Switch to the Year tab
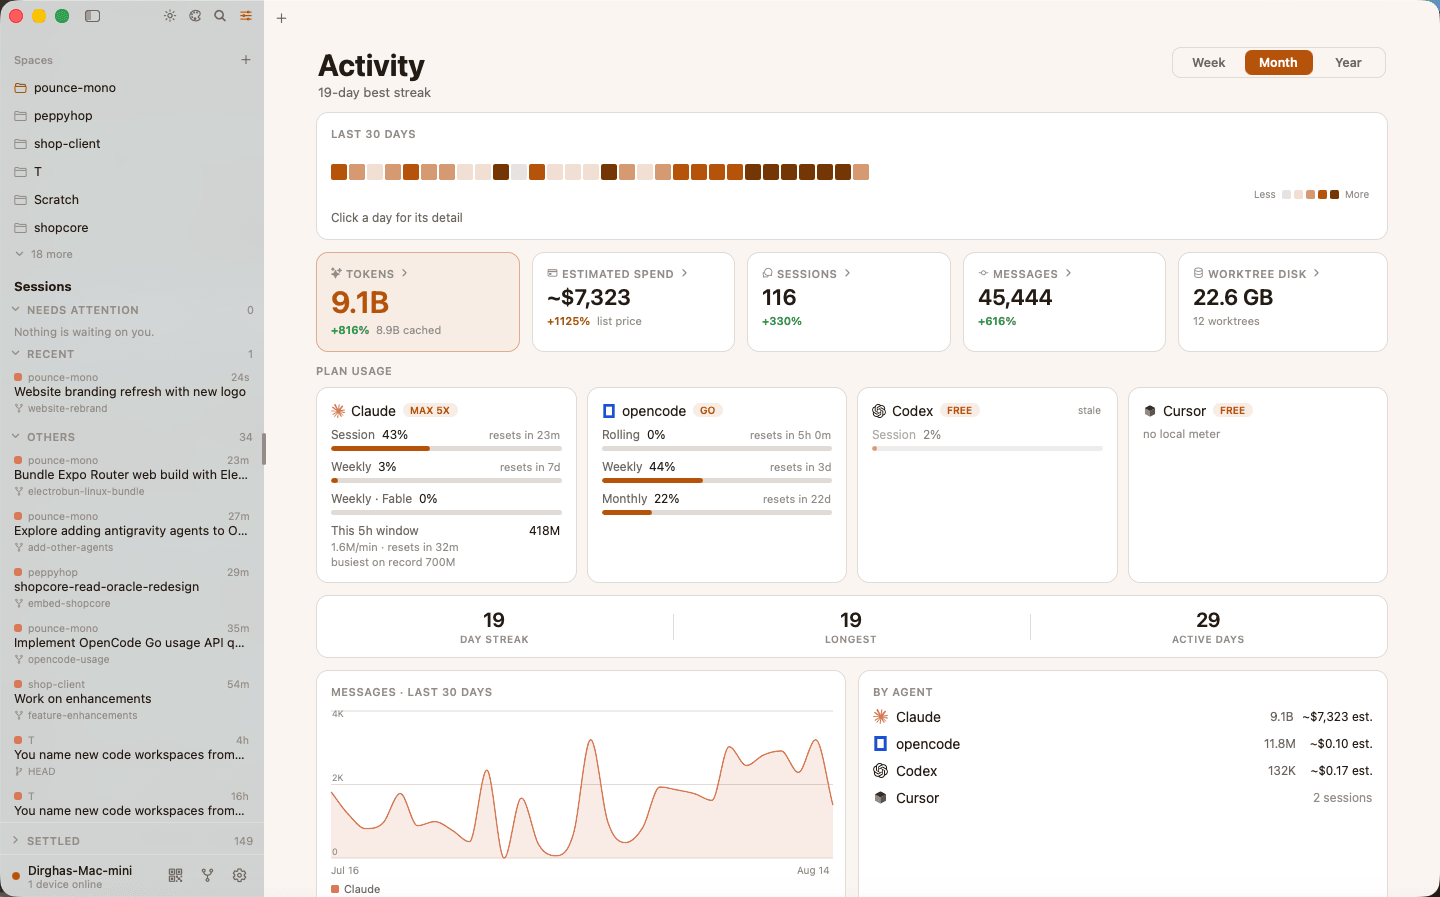1440x897 pixels. coord(1348,62)
